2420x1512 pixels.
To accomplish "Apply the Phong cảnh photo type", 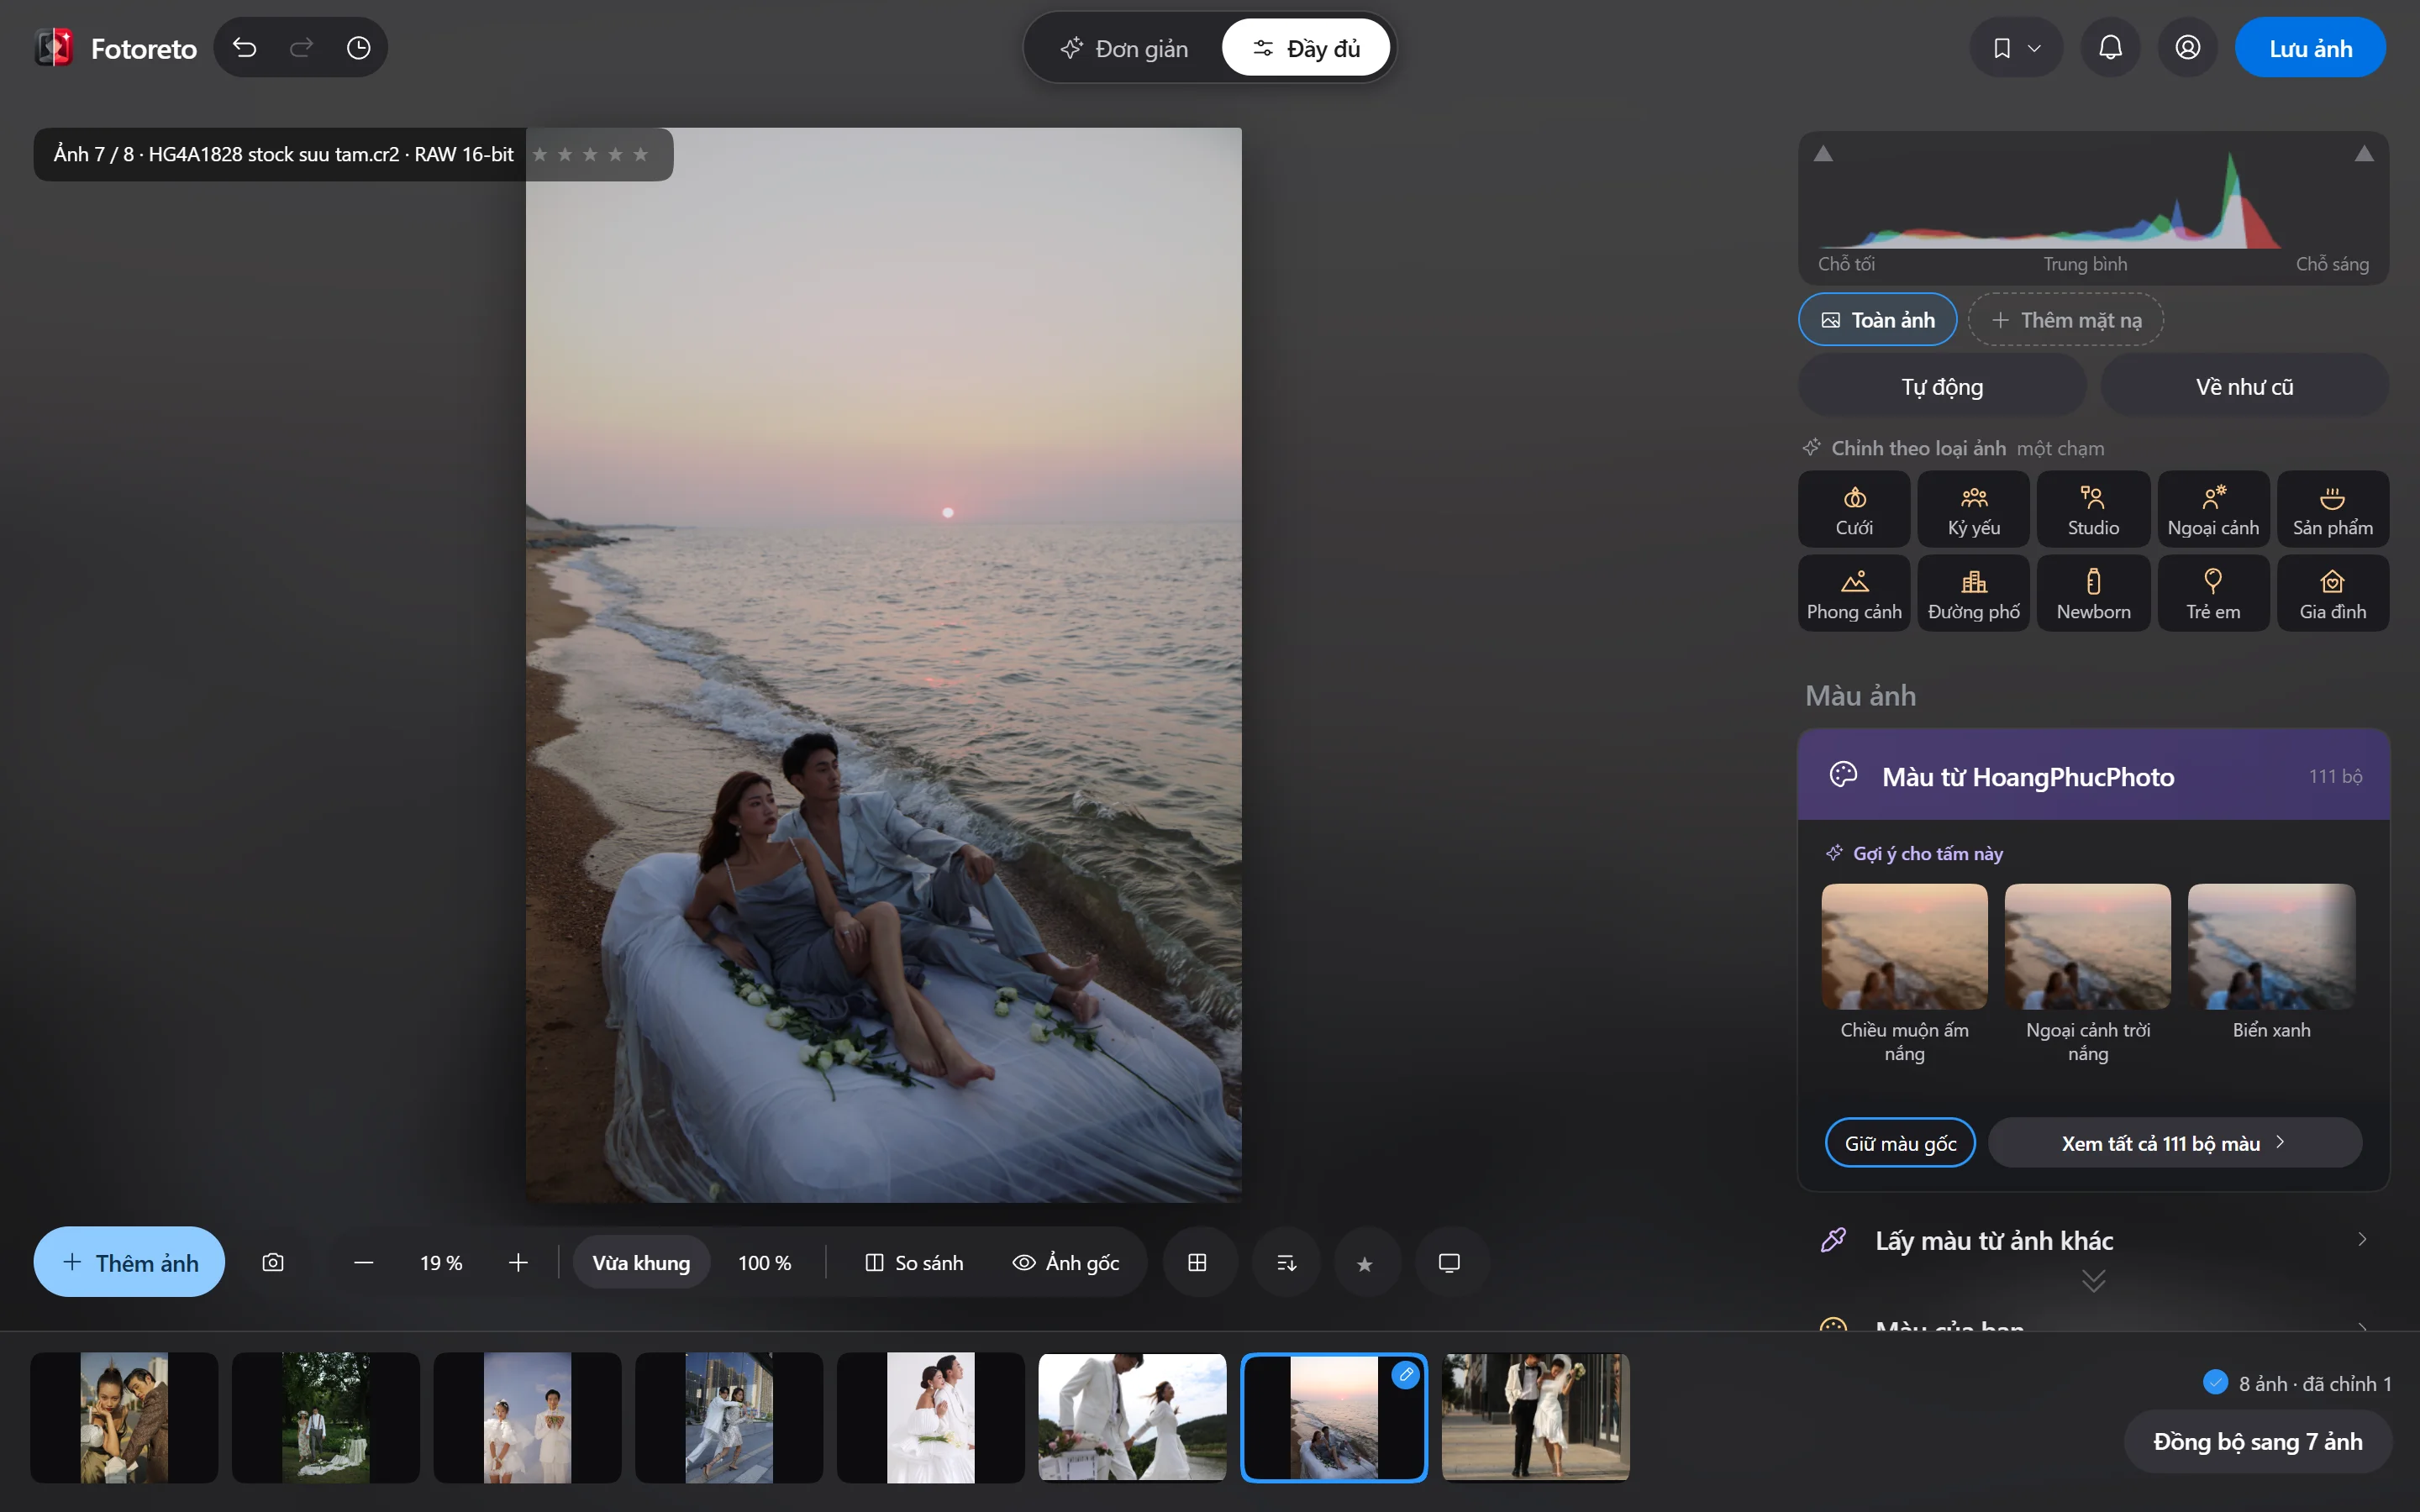I will pyautogui.click(x=1854, y=594).
